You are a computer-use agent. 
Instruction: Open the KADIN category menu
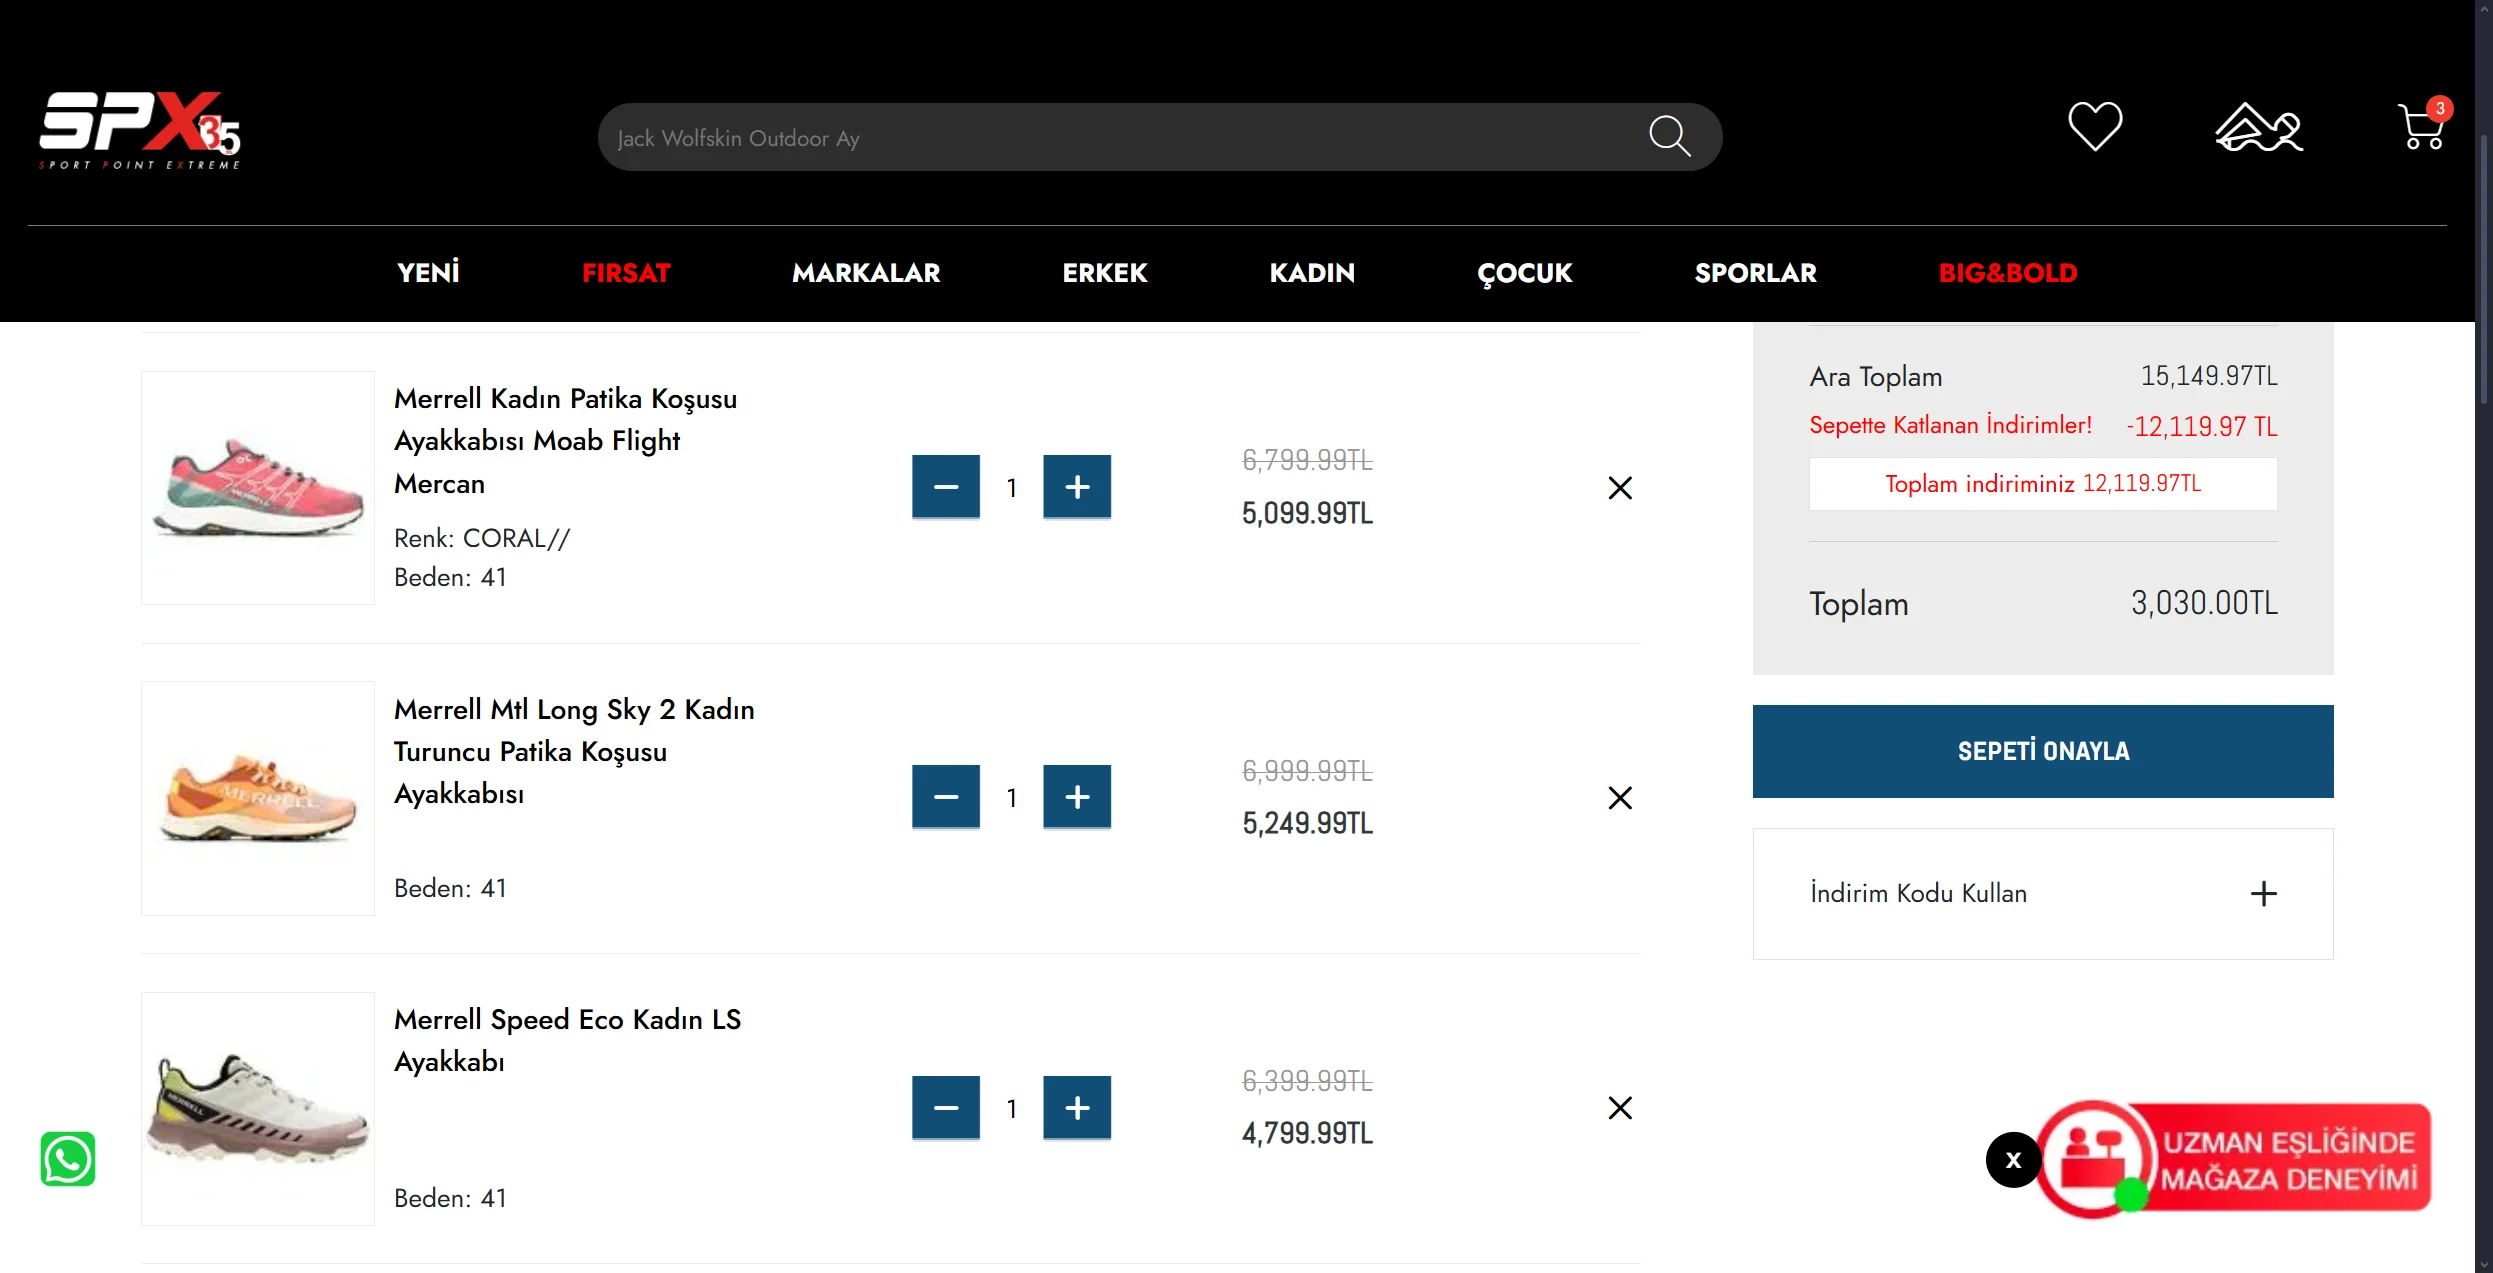(1312, 273)
